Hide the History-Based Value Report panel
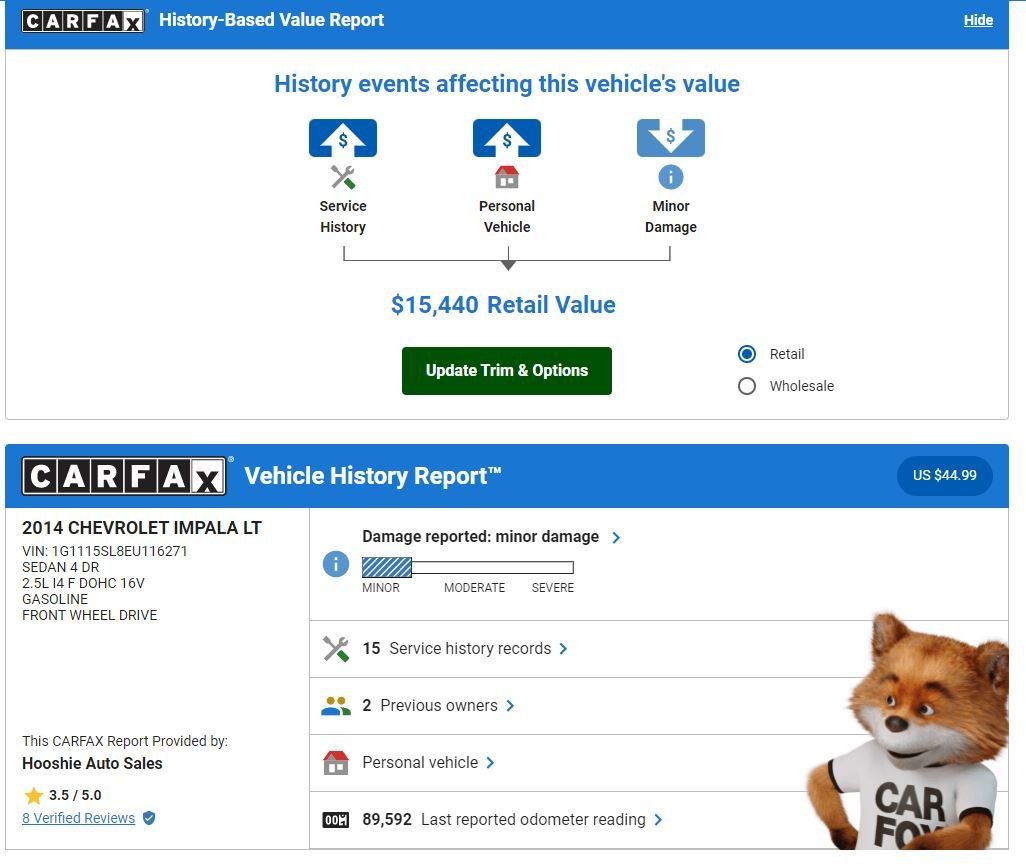This screenshot has width=1026, height=868. pyautogui.click(x=978, y=20)
